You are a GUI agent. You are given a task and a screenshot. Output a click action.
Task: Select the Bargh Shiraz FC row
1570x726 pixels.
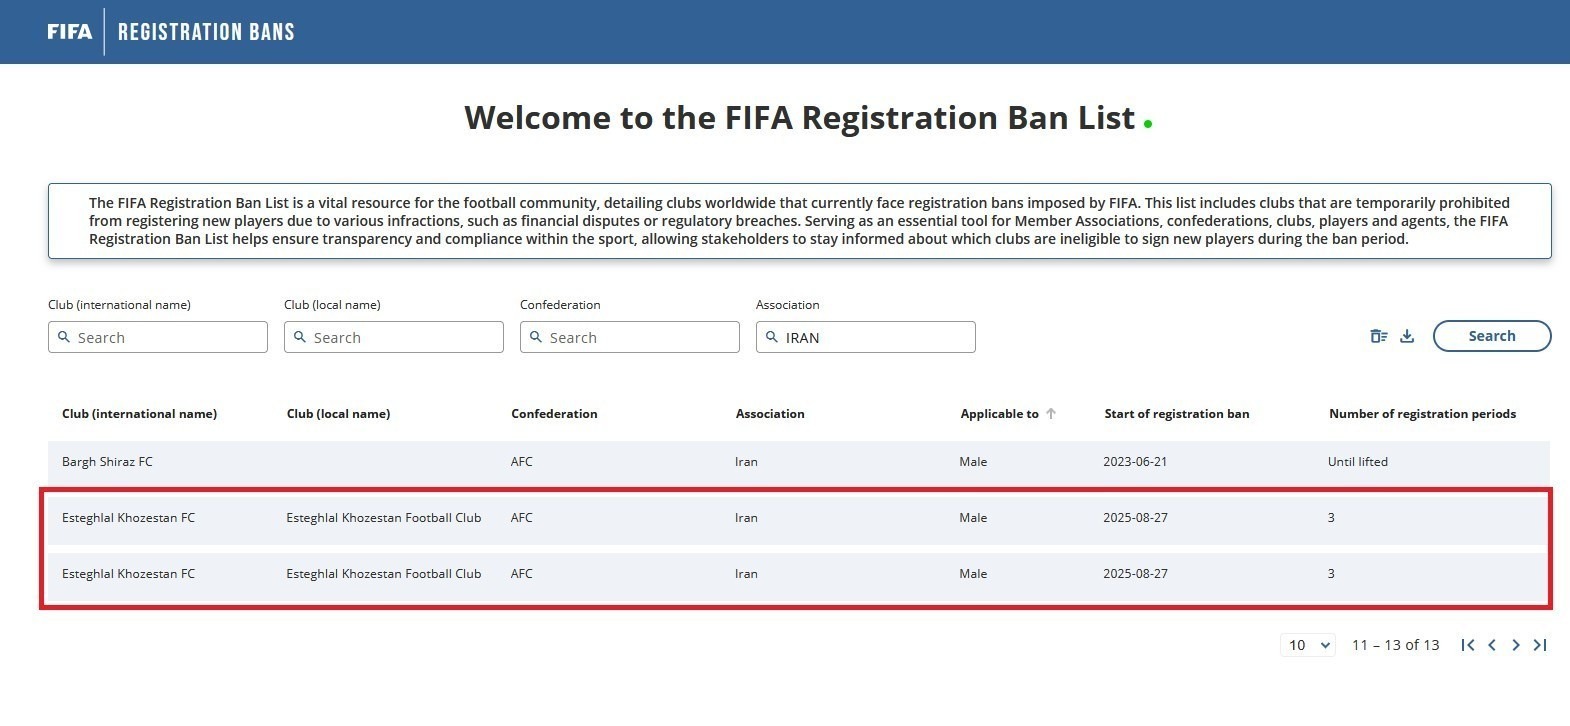[107, 462]
